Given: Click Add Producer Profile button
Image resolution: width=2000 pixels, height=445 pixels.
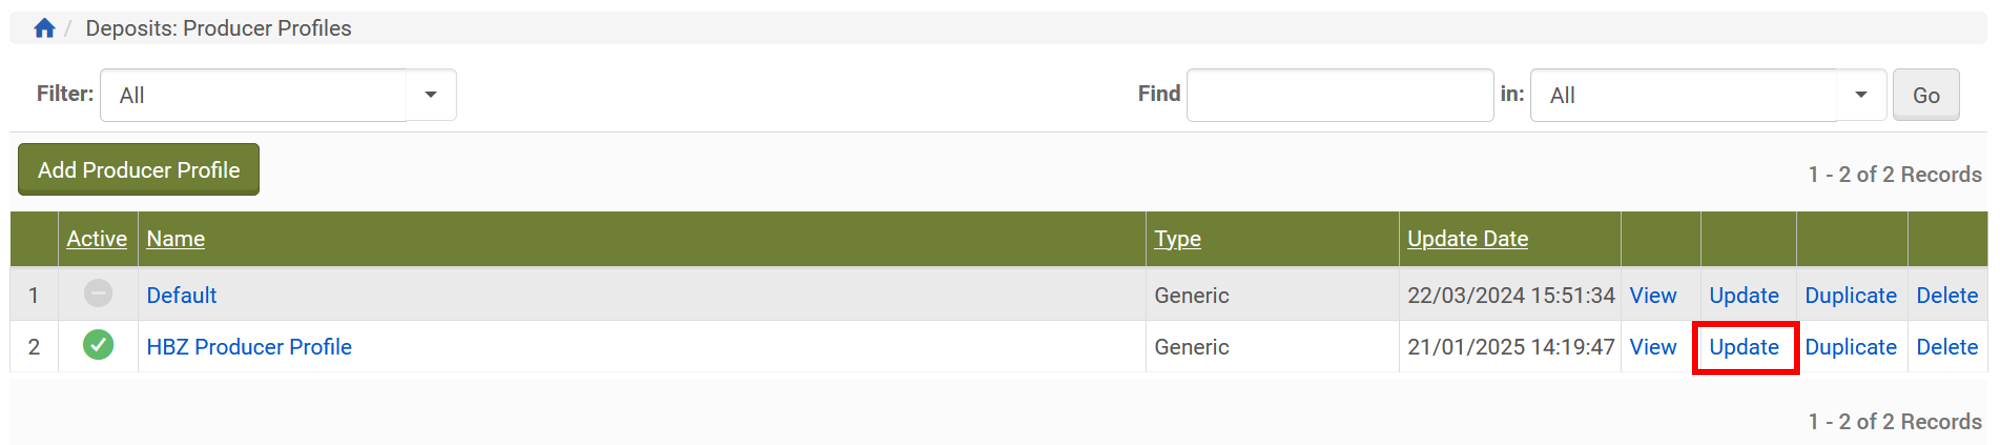Looking at the screenshot, I should pos(139,170).
